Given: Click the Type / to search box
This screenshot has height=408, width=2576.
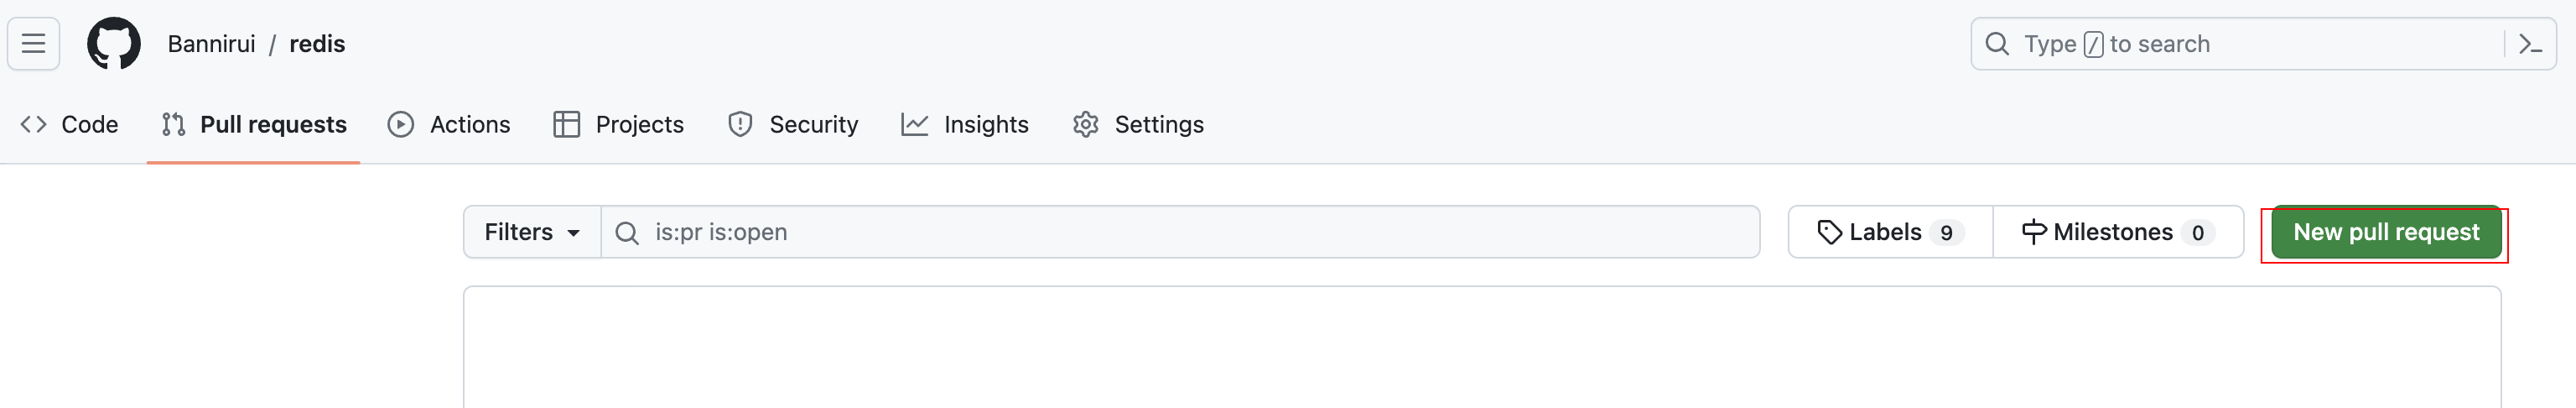Looking at the screenshot, I should point(2240,44).
